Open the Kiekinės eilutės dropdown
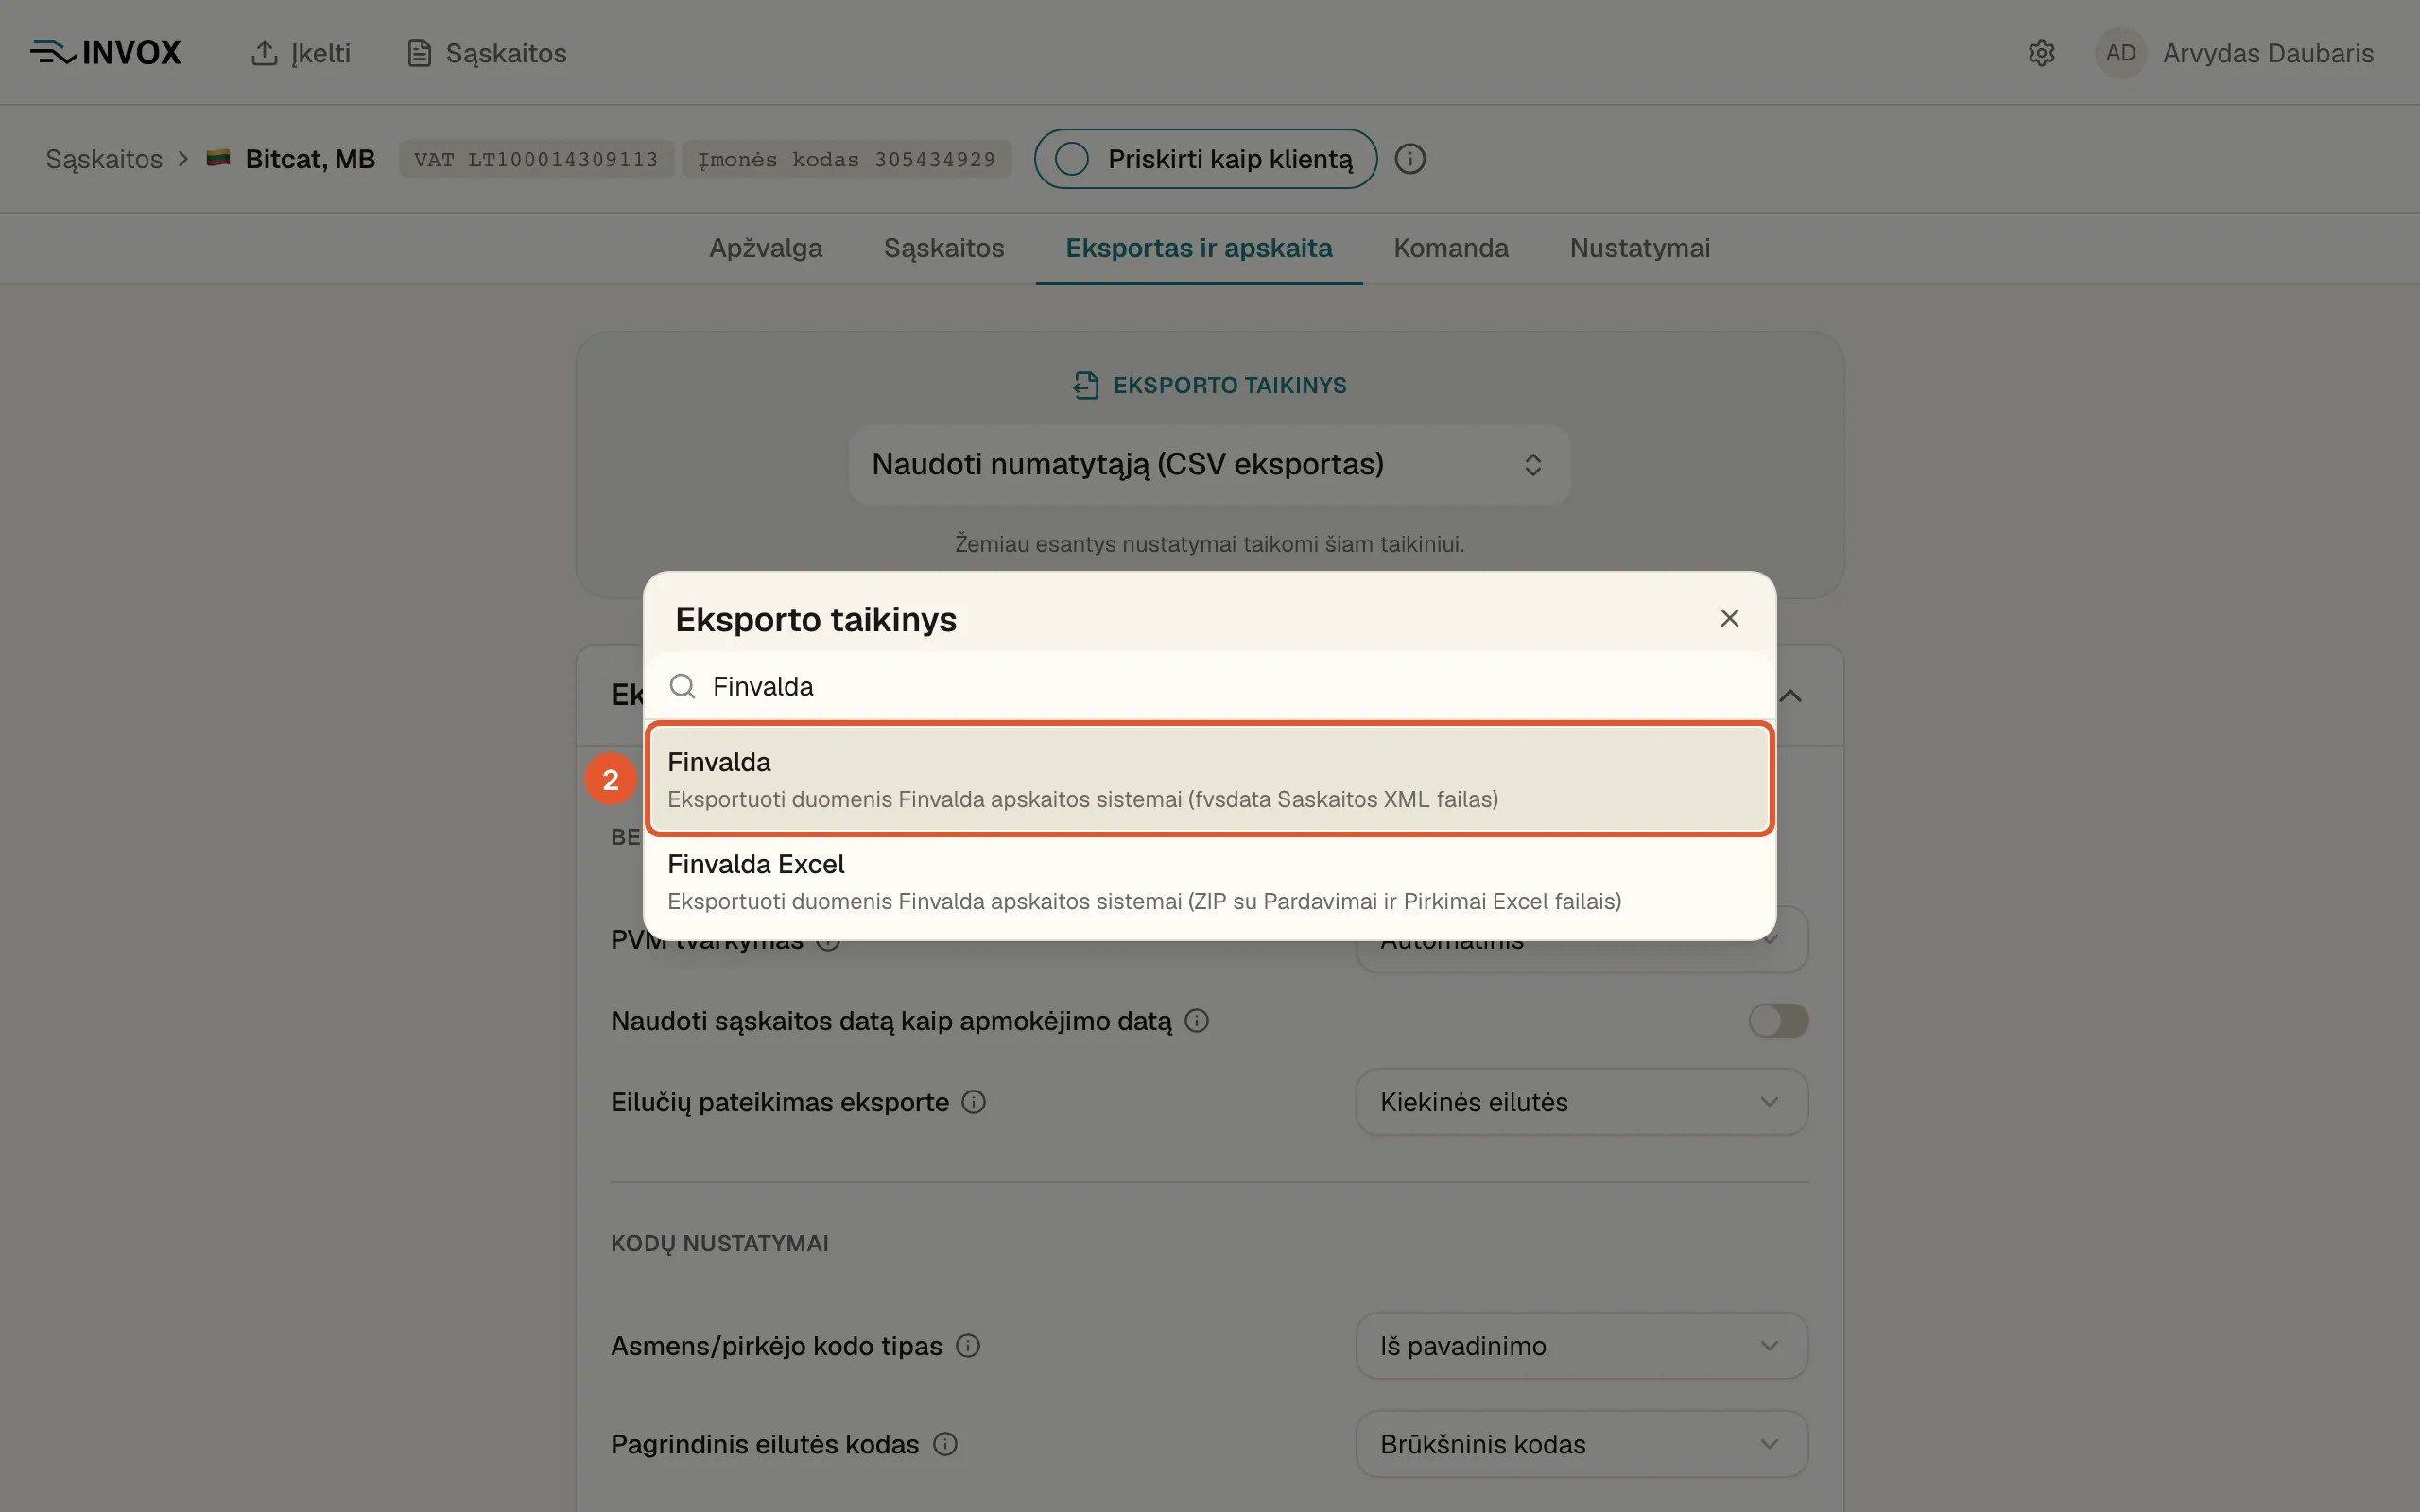 1581,1102
